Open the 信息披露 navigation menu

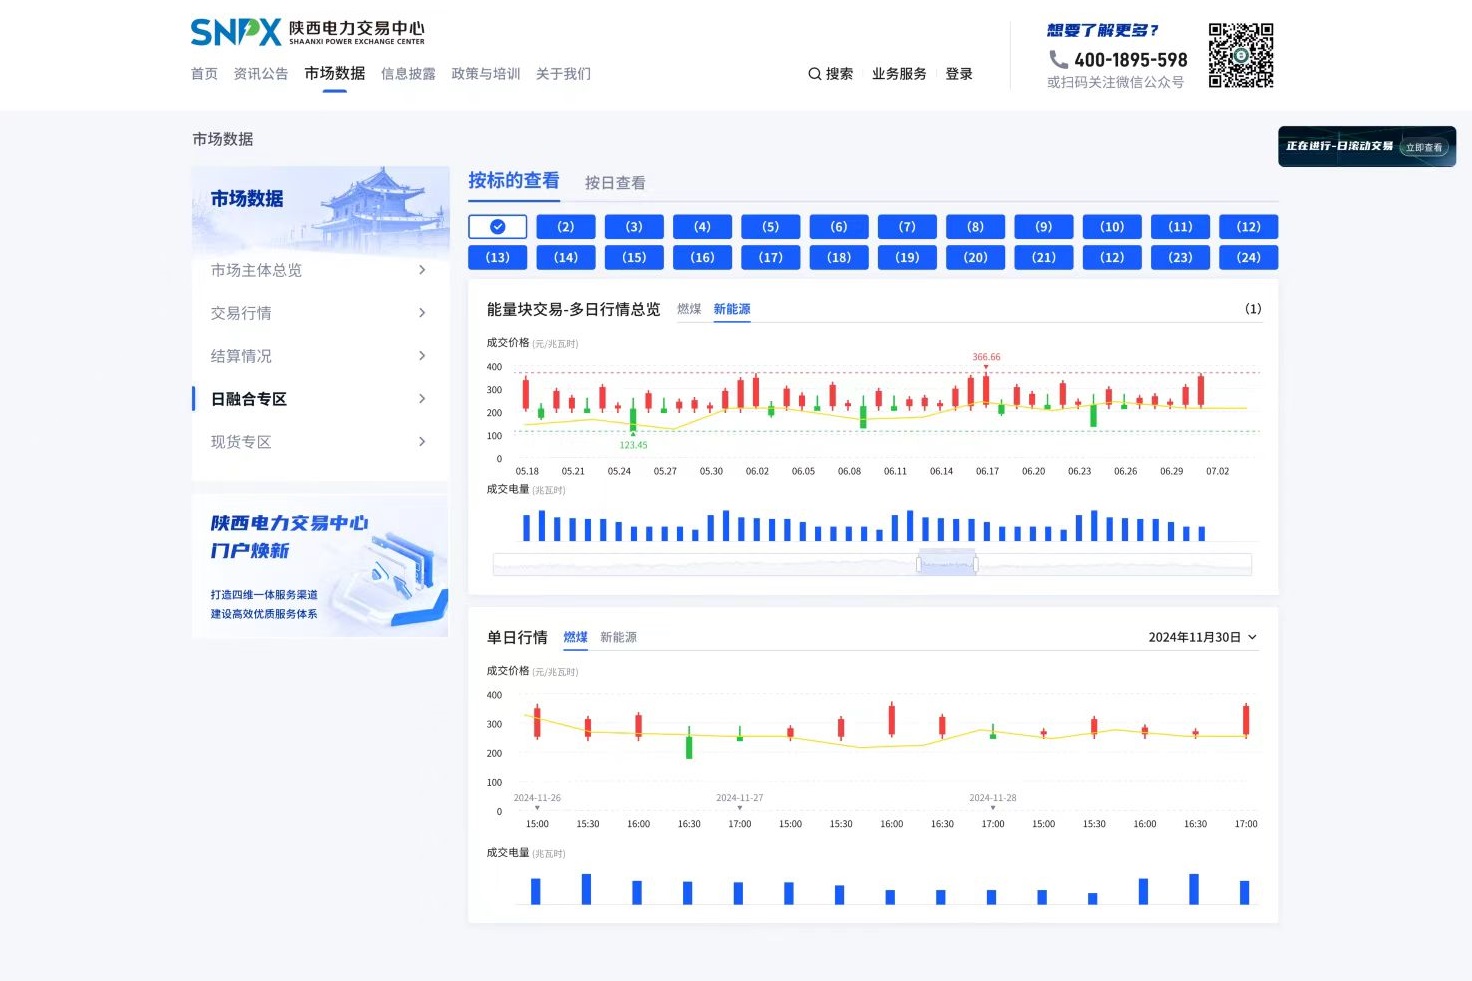click(x=408, y=74)
